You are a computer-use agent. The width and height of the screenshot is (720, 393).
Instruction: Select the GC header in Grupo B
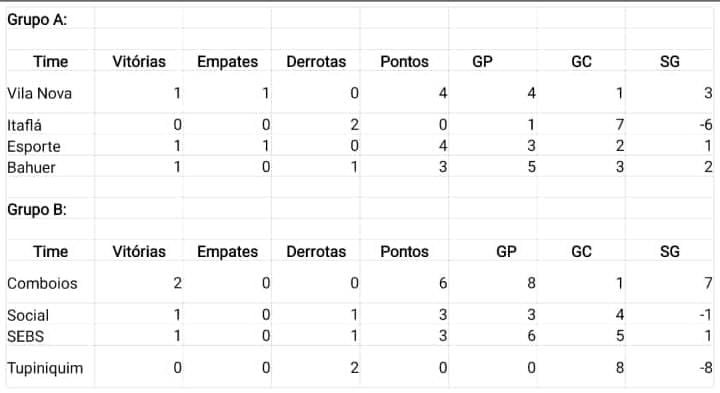coord(581,252)
